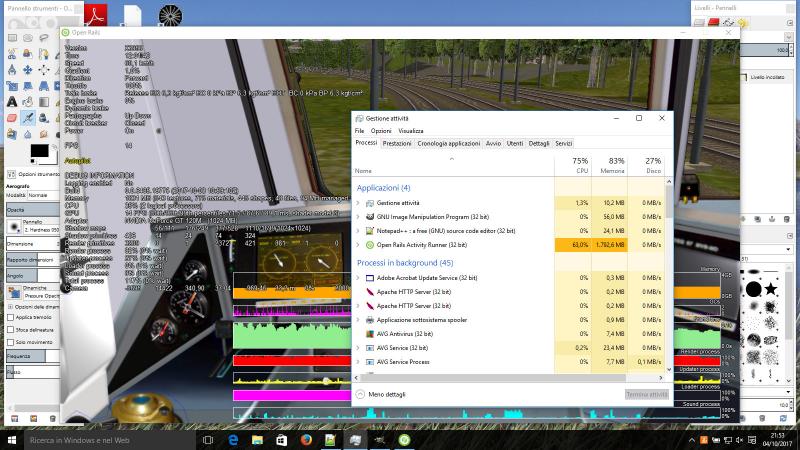Expand the Notepad++ process row

click(x=358, y=231)
